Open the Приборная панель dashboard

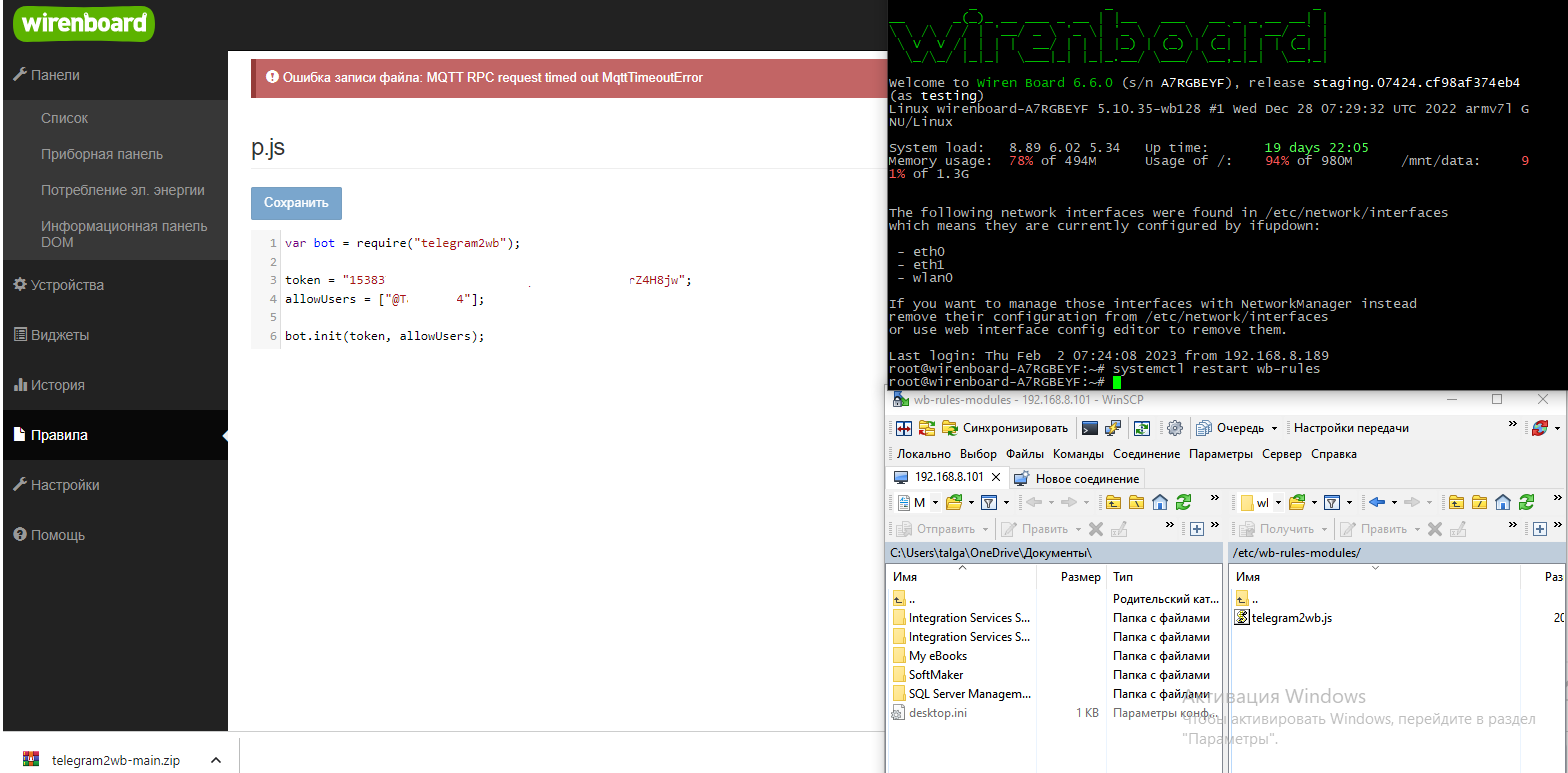coord(102,154)
